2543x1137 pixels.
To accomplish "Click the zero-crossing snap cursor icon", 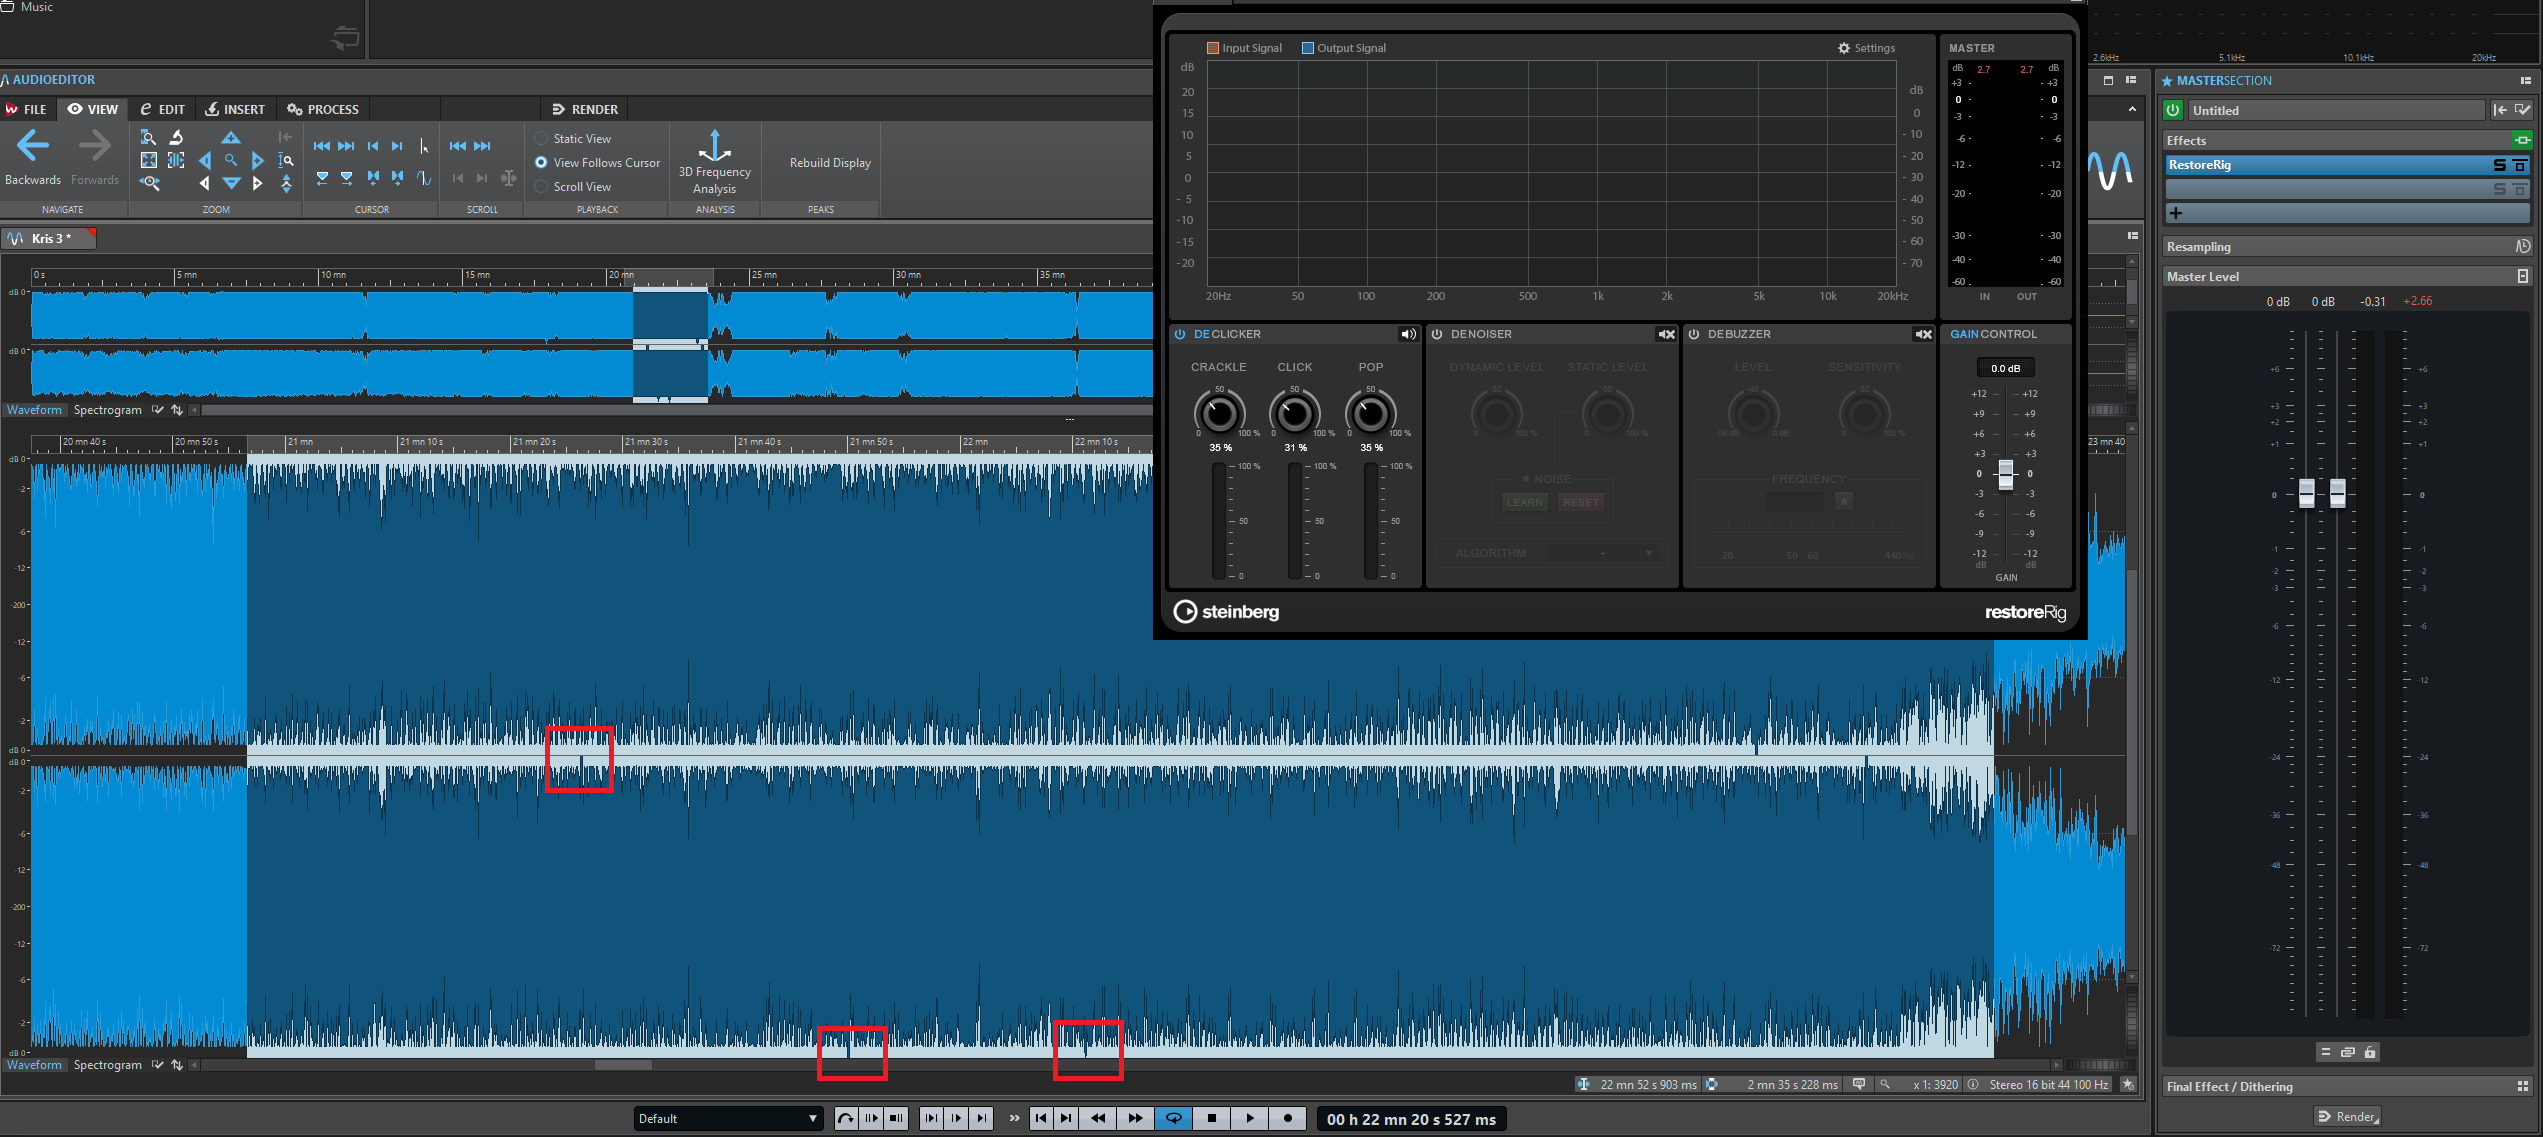I will tap(424, 178).
